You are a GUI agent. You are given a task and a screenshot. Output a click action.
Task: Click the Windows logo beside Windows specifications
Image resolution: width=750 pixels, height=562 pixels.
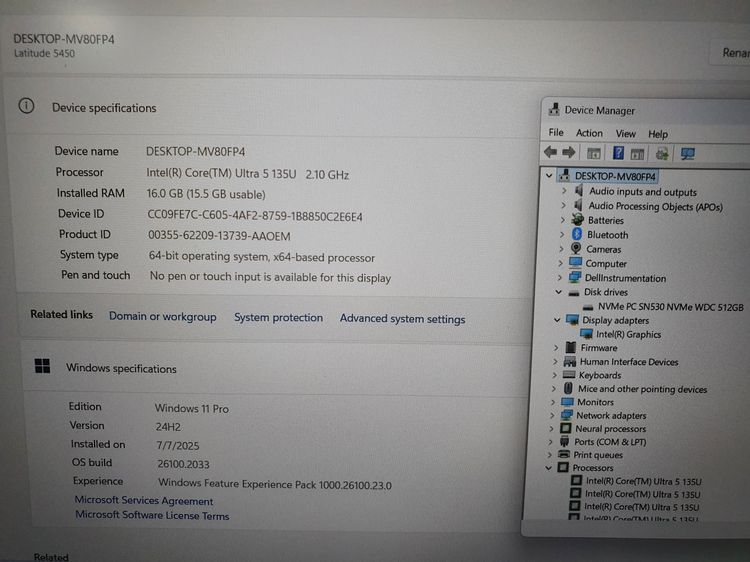[x=43, y=366]
